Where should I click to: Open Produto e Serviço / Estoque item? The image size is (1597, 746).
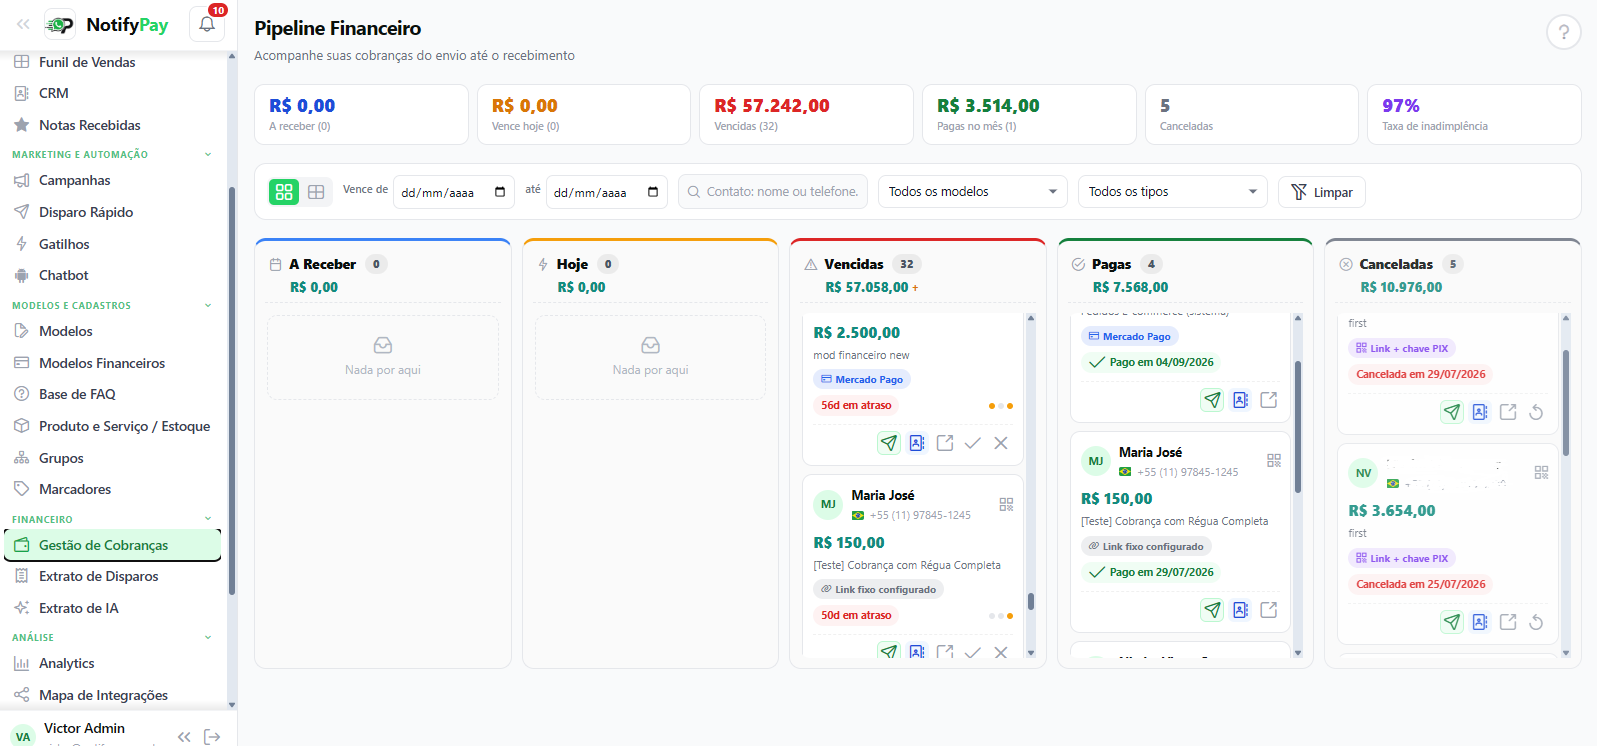pyautogui.click(x=114, y=426)
